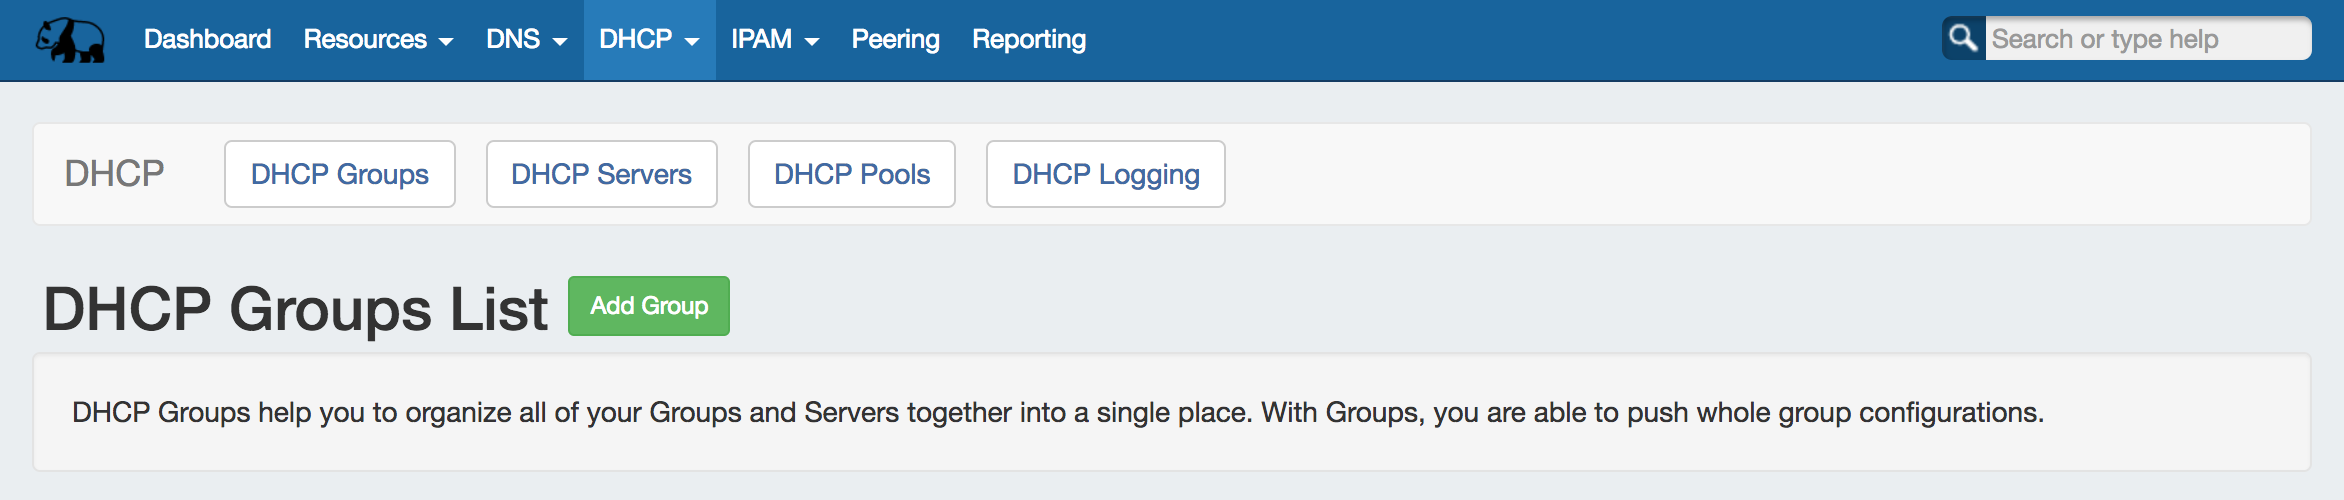Go to the Dashboard page
Screen dimensions: 2344x500
[207, 39]
